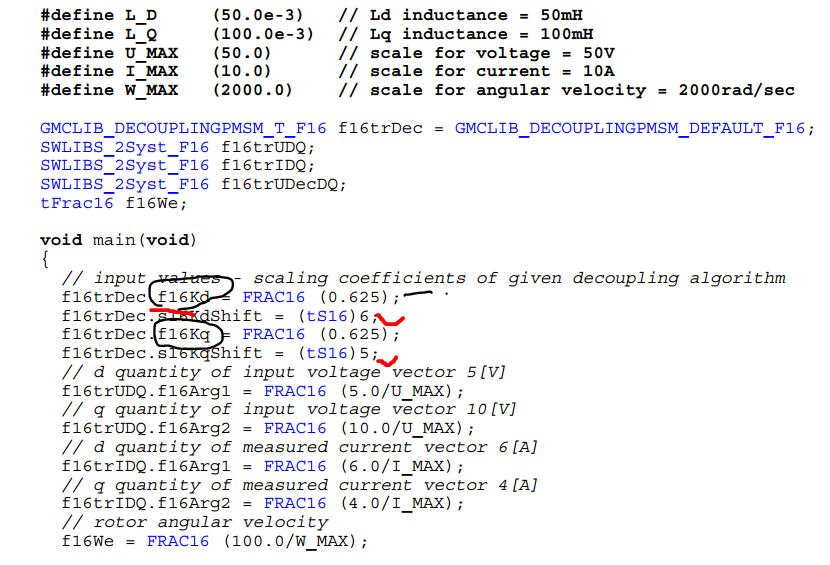This screenshot has width=830, height=565.
Task: Click the L_Q define value (100.0e-3)
Action: 263,34
